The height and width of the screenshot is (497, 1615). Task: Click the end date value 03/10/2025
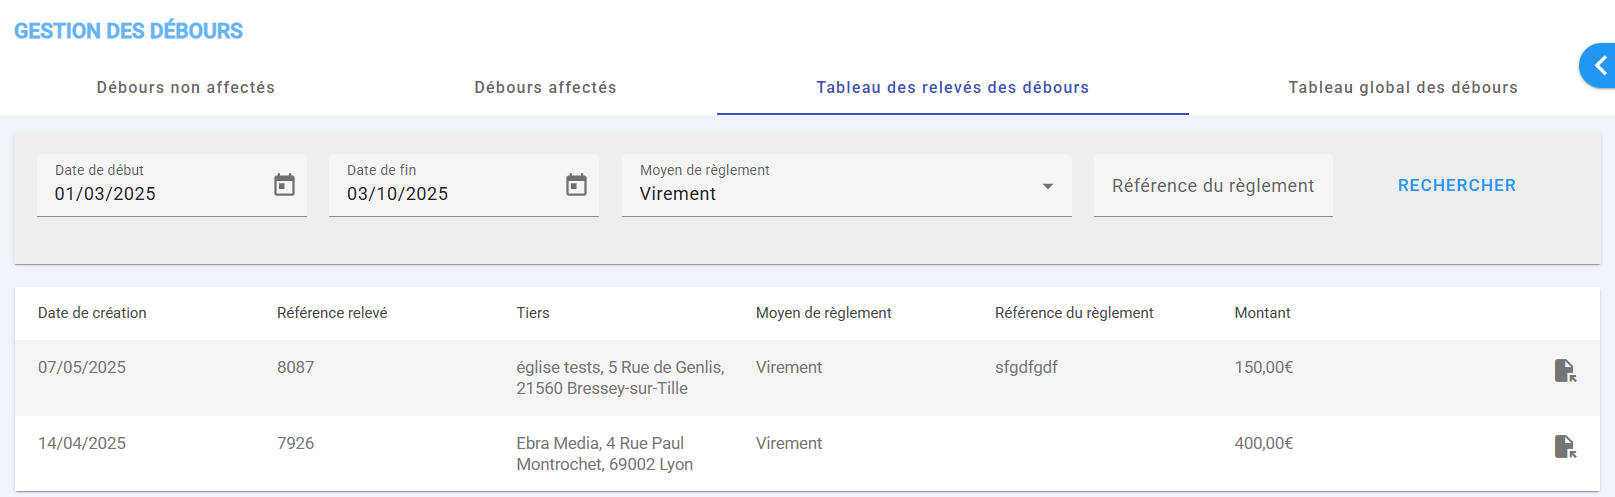[397, 194]
